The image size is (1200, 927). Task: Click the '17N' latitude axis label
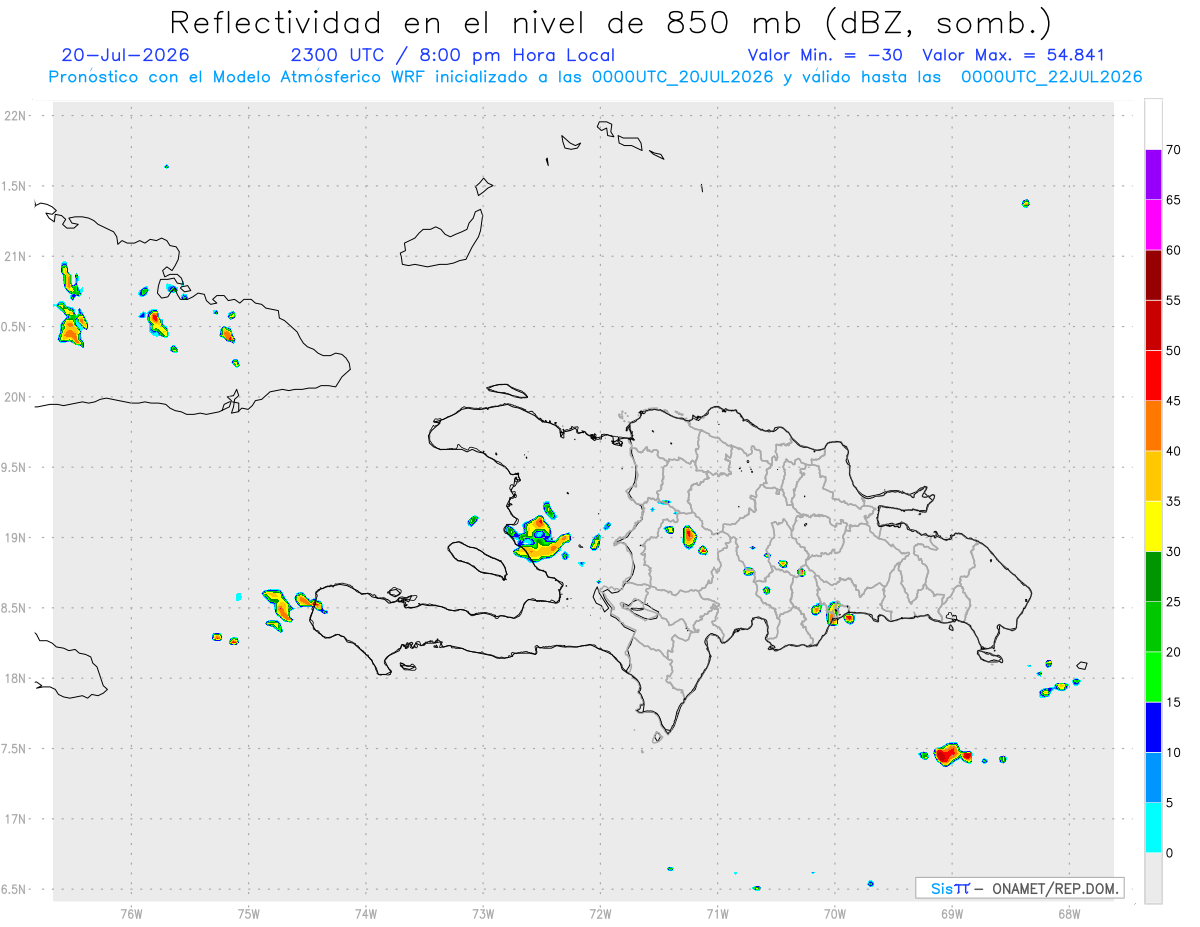point(16,819)
